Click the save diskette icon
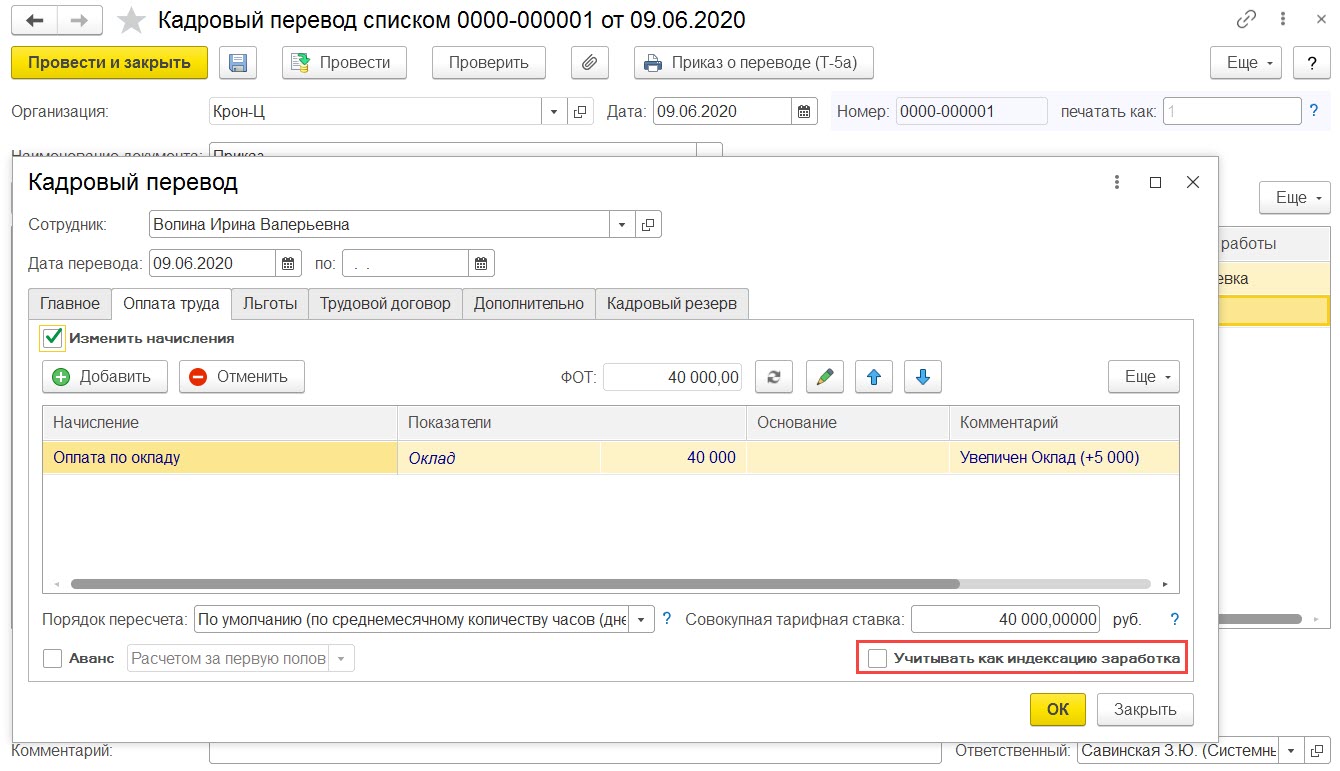 point(238,63)
